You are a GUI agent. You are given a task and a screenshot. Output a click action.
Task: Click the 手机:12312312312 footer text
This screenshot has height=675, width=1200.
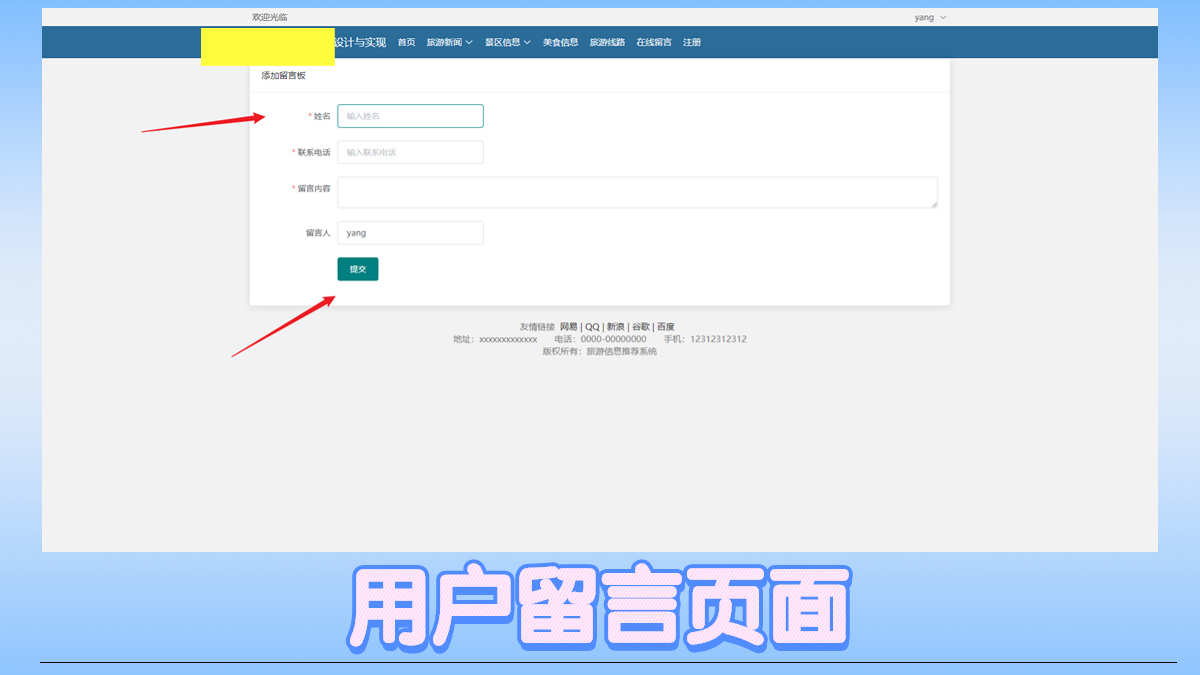point(705,339)
